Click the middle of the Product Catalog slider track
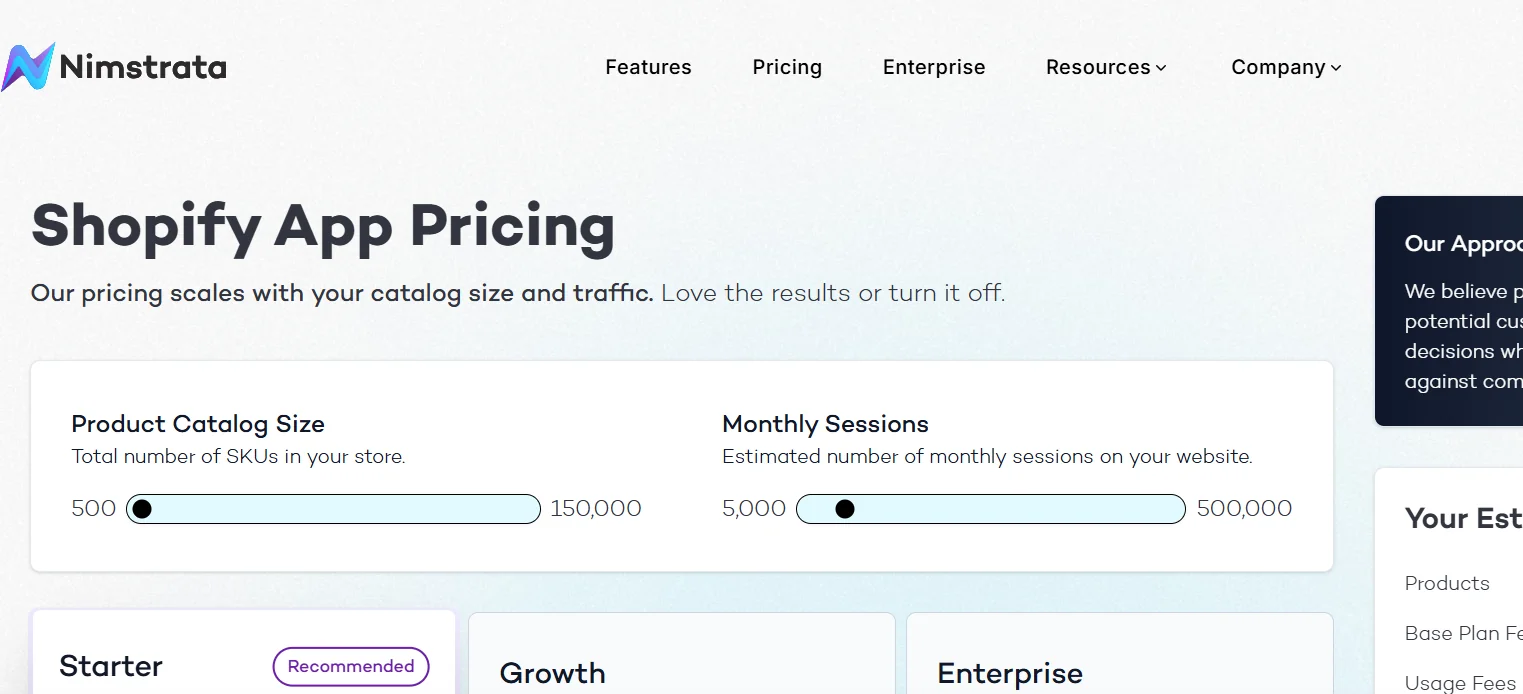 [333, 509]
